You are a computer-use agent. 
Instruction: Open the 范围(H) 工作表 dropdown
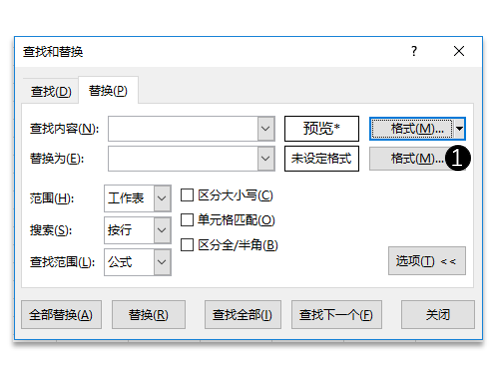tap(162, 198)
